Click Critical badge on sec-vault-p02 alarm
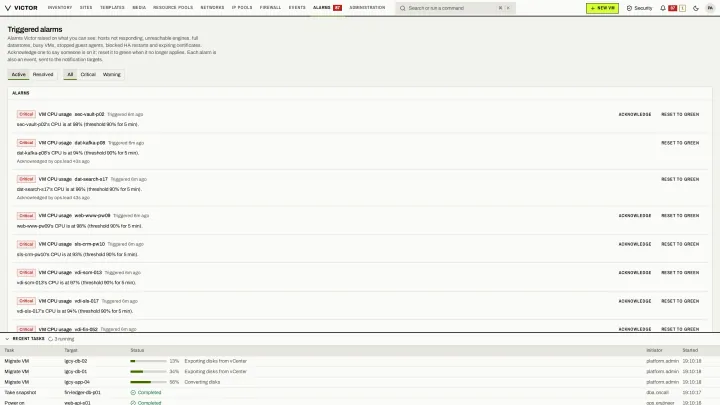 (26, 114)
